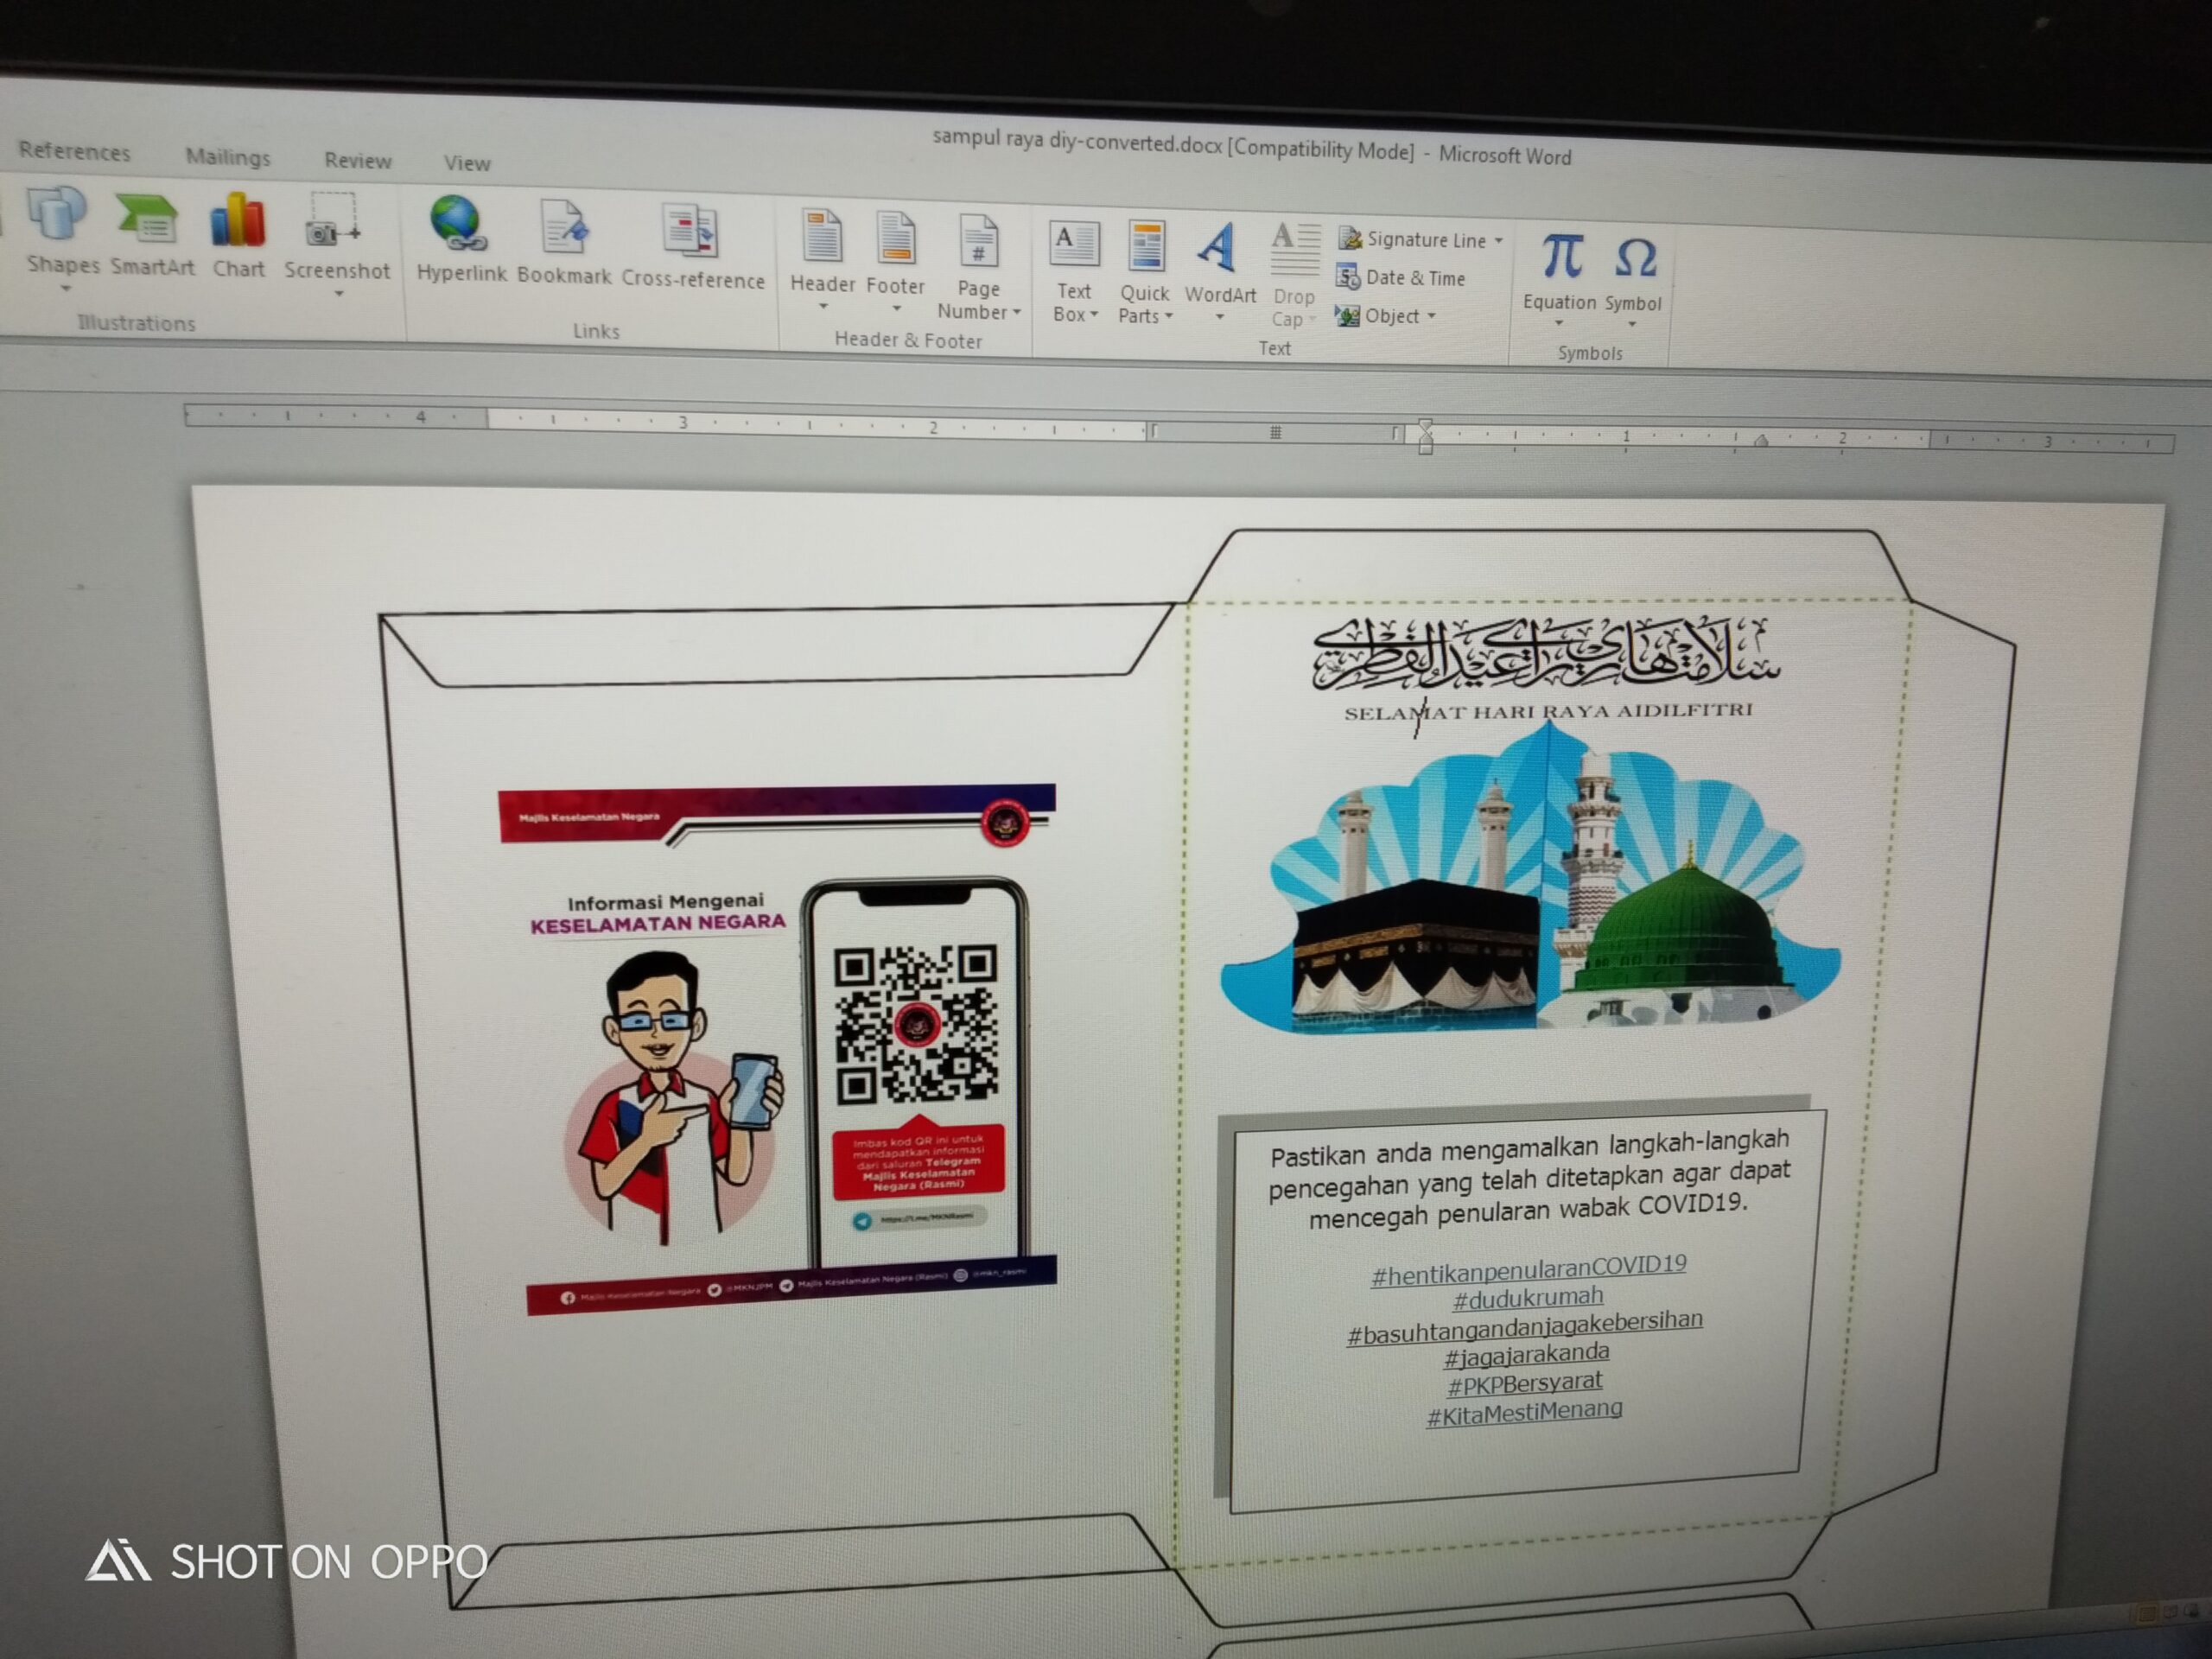The height and width of the screenshot is (1659, 2212).
Task: Open the #PKPBersyarat hashtag link
Action: pyautogui.click(x=1525, y=1384)
